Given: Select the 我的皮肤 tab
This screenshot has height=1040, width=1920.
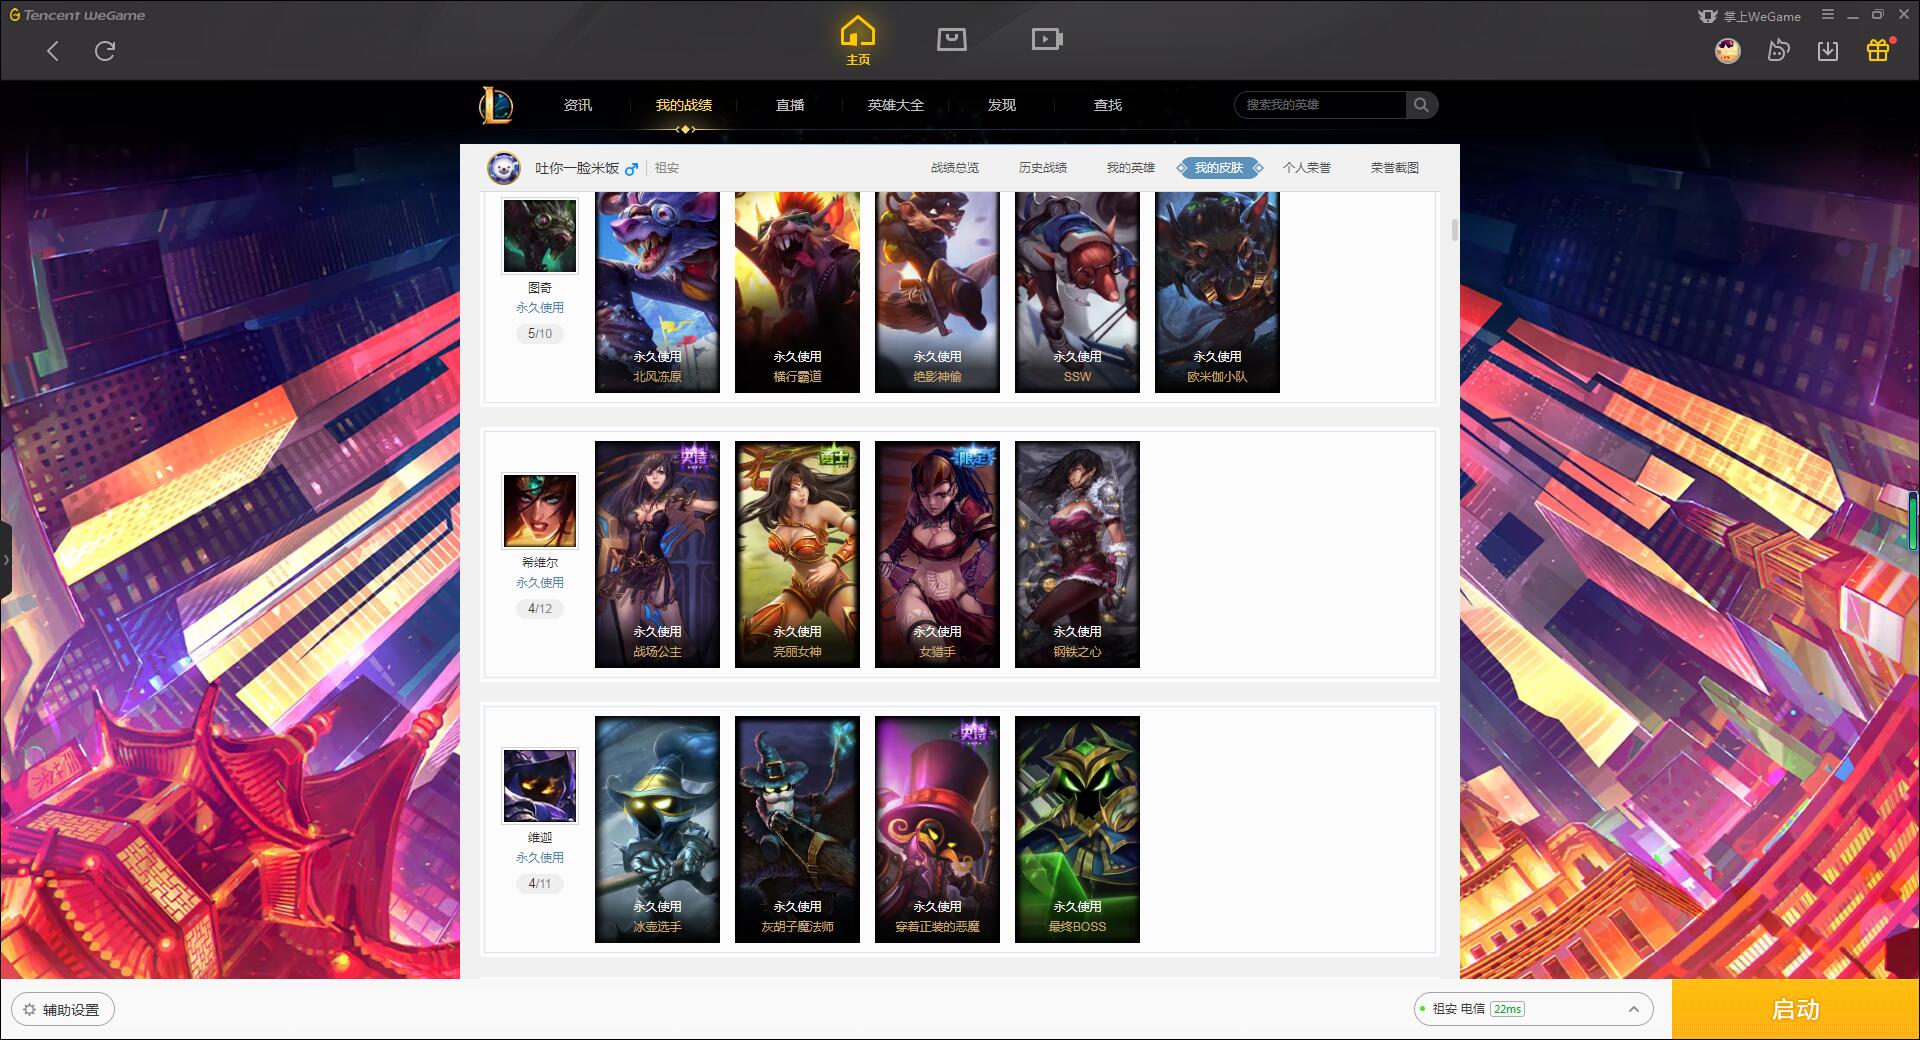Looking at the screenshot, I should tap(1219, 168).
